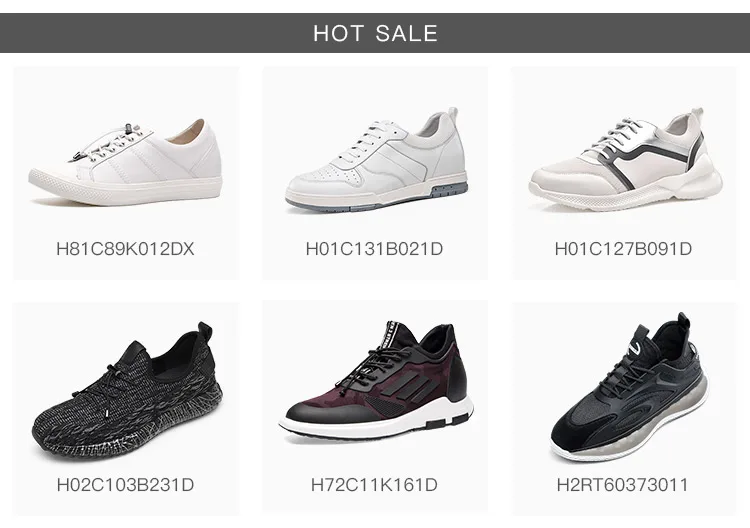View the chunky-sole H01C127B091D sneaker image
This screenshot has height=528, width=750.
coord(626,159)
